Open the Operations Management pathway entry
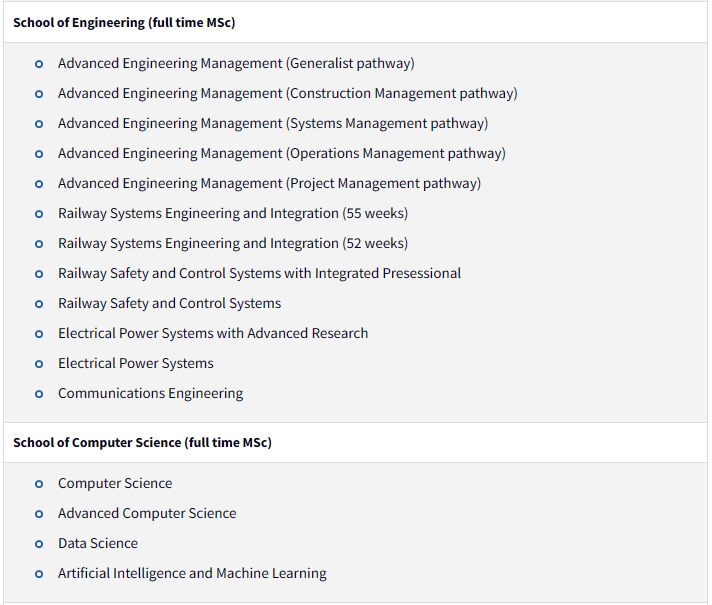712x605 pixels. pyautogui.click(x=282, y=153)
